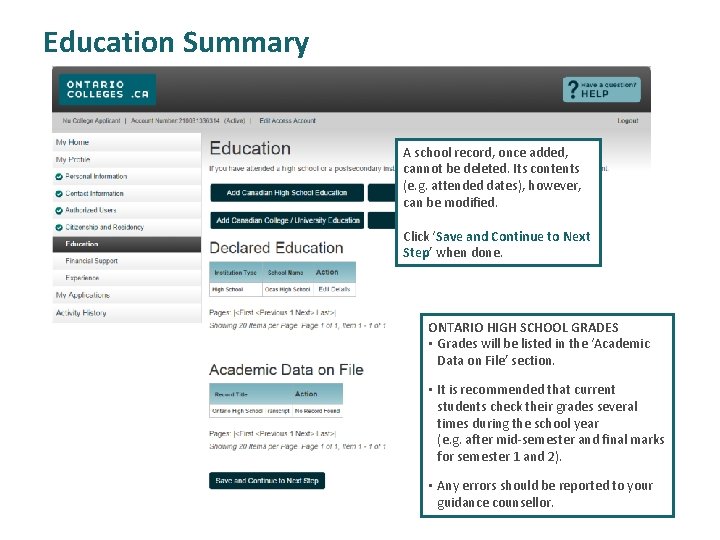Click the account number text in the header
720x540 pixels.
(x=188, y=121)
